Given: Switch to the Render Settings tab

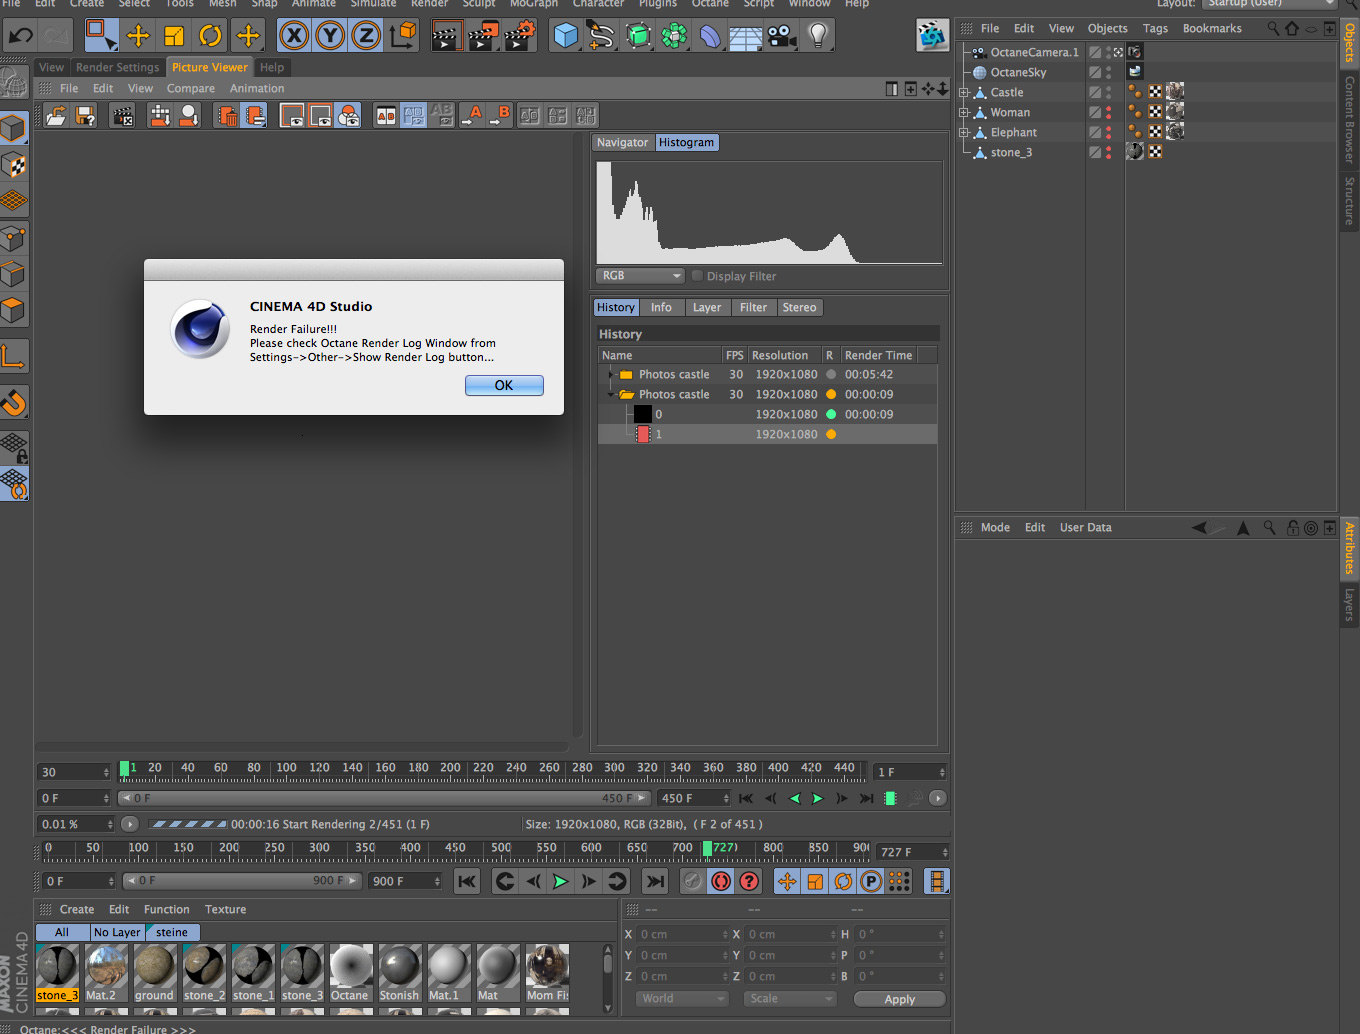Looking at the screenshot, I should pyautogui.click(x=117, y=67).
